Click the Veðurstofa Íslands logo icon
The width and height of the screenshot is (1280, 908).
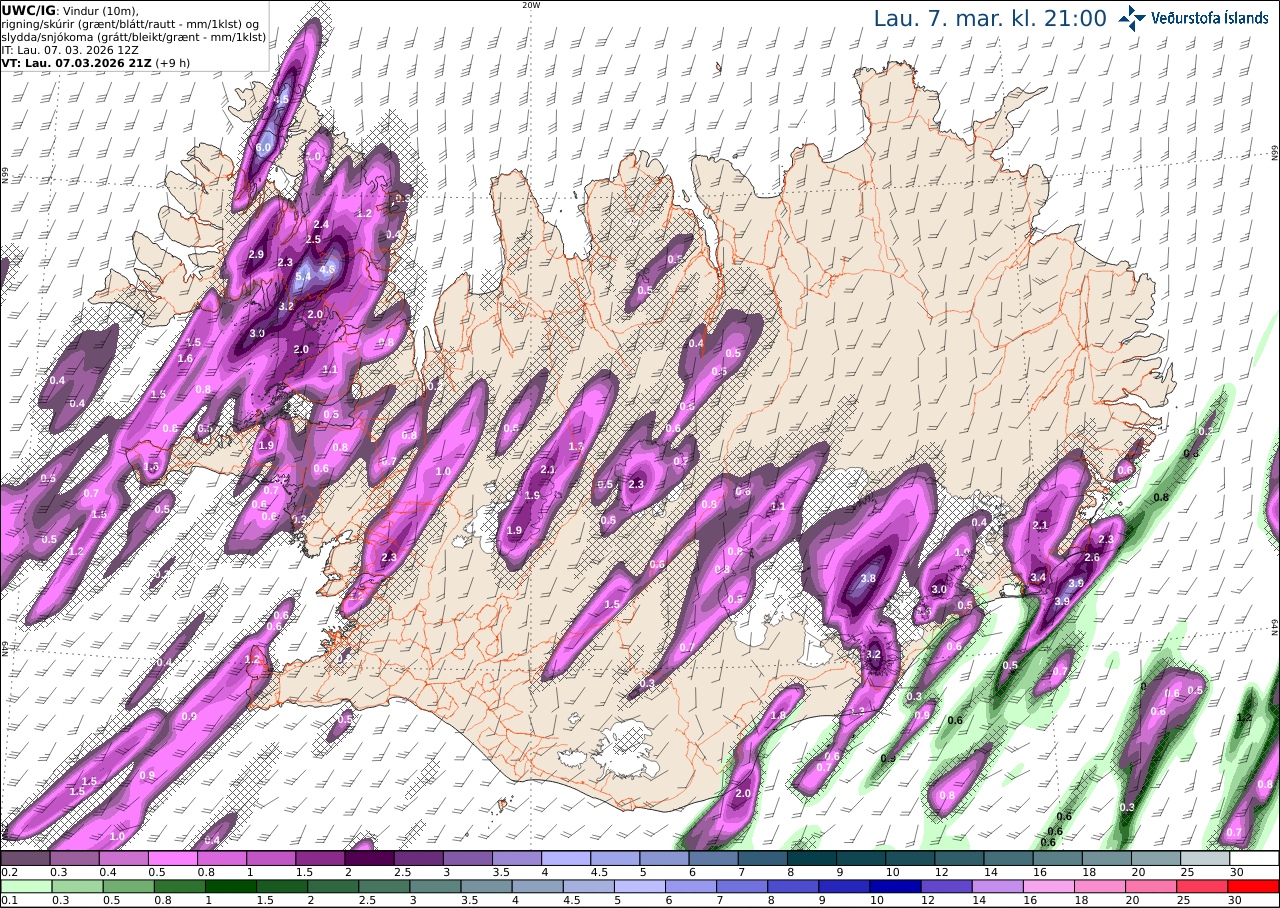point(1132,18)
